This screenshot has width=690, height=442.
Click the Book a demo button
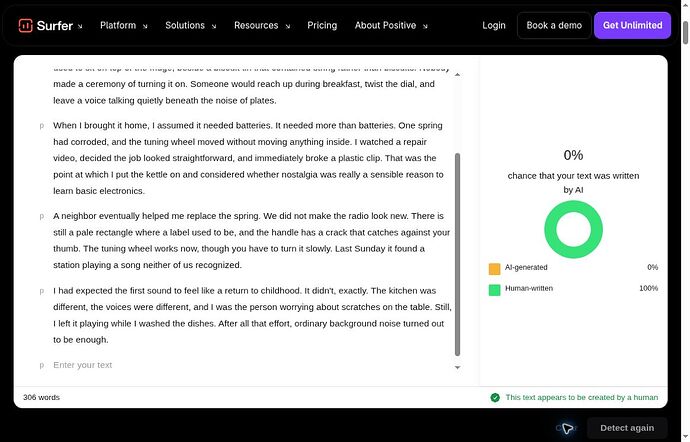(554, 26)
